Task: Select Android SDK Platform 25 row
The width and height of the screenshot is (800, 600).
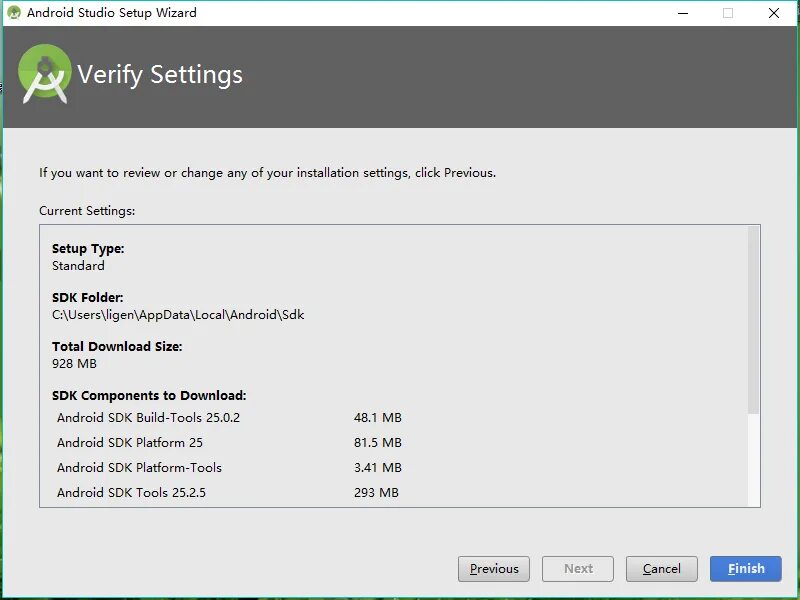Action: click(x=228, y=442)
